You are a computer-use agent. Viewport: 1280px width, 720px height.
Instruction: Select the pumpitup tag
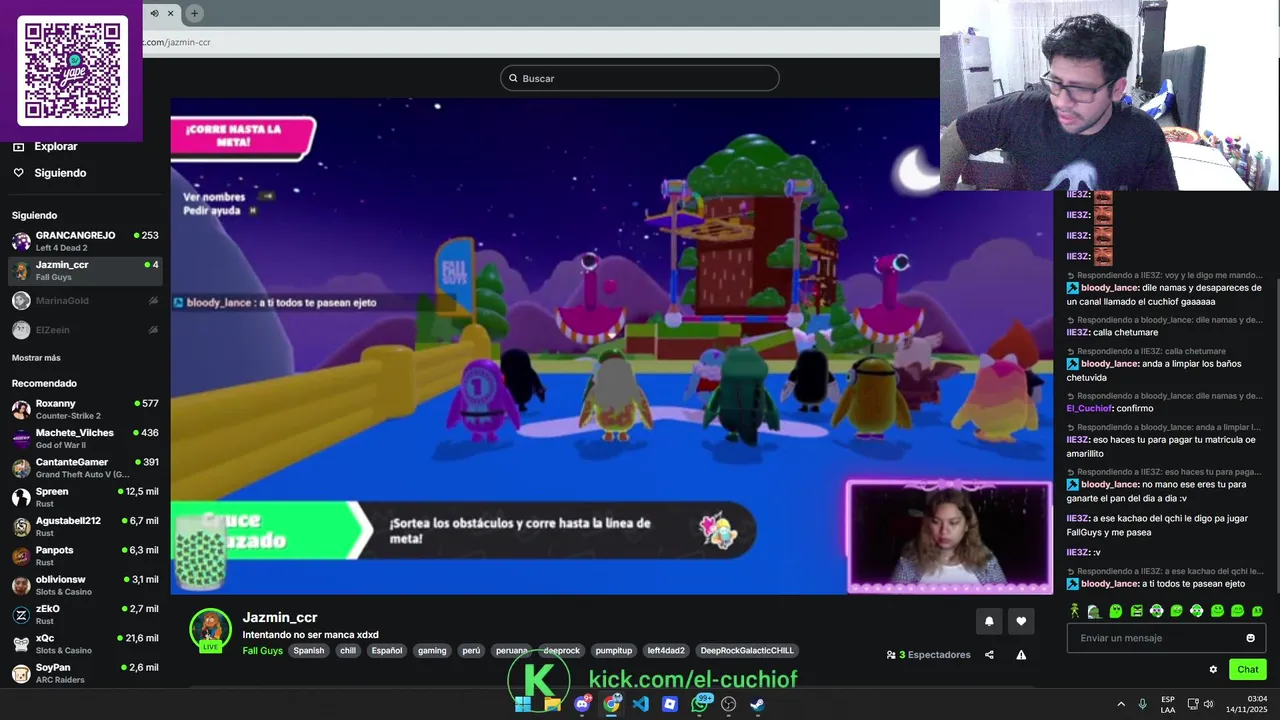pos(614,650)
